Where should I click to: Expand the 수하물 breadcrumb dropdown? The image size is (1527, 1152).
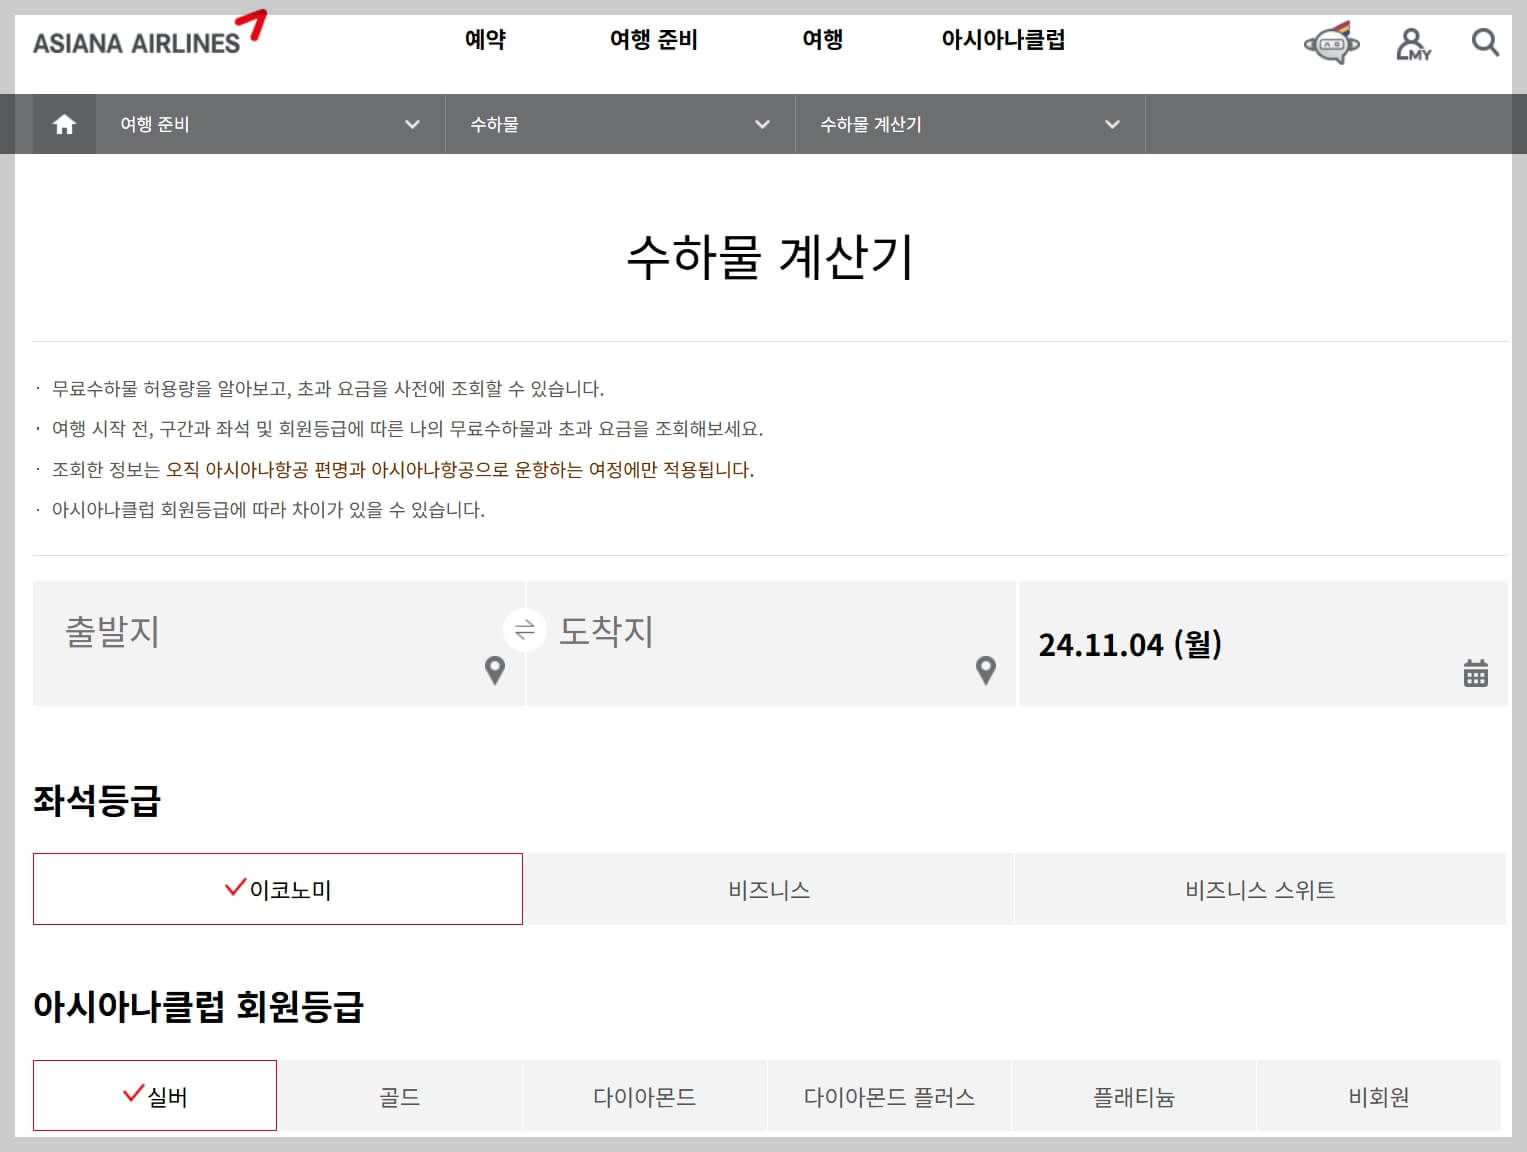pyautogui.click(x=762, y=123)
